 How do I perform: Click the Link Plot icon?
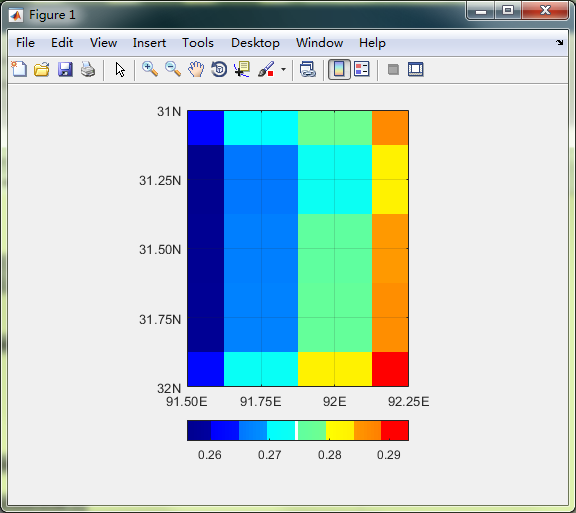pos(308,69)
